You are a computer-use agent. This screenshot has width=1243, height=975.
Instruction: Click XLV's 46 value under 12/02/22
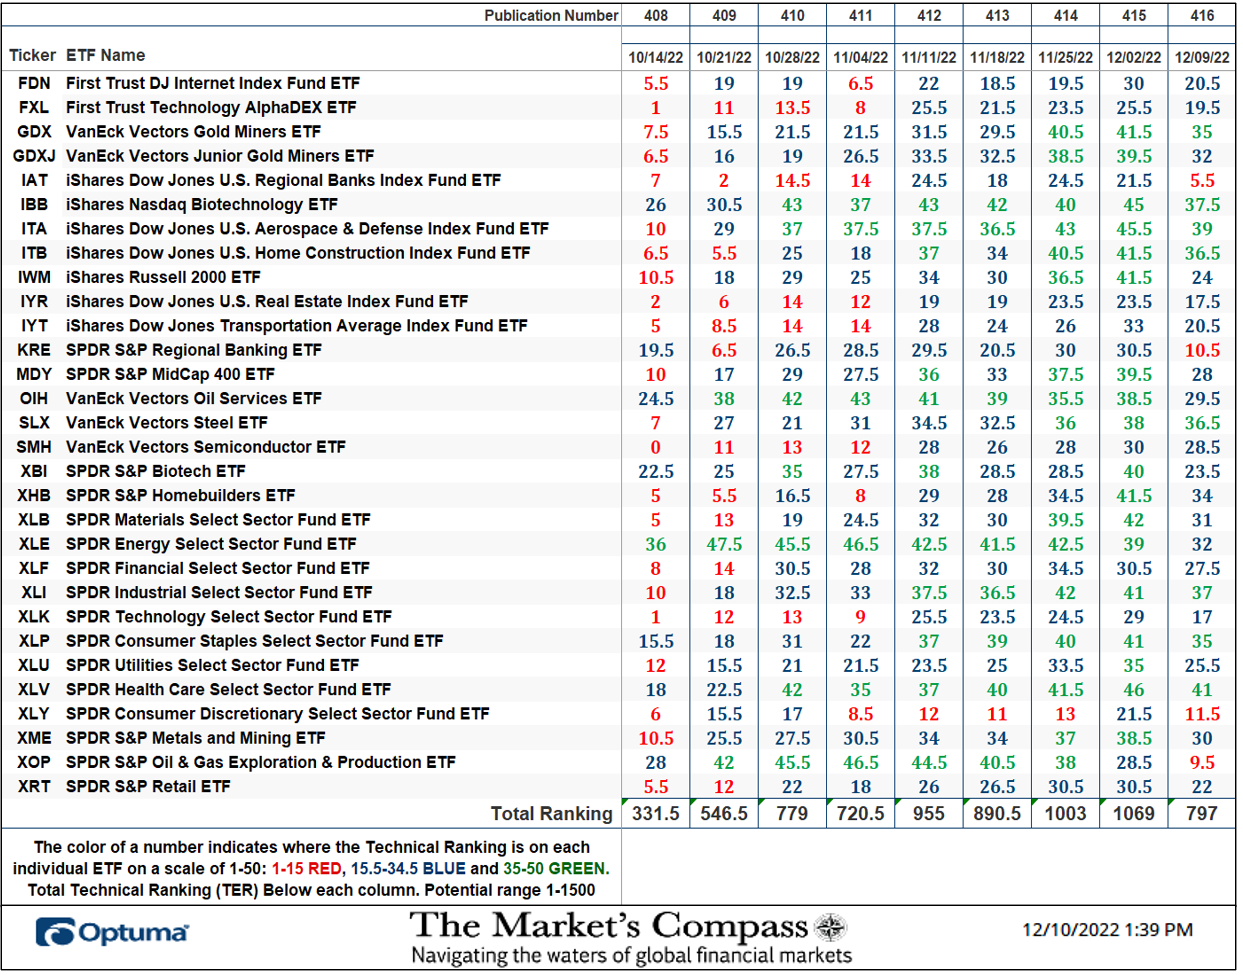tap(1134, 689)
